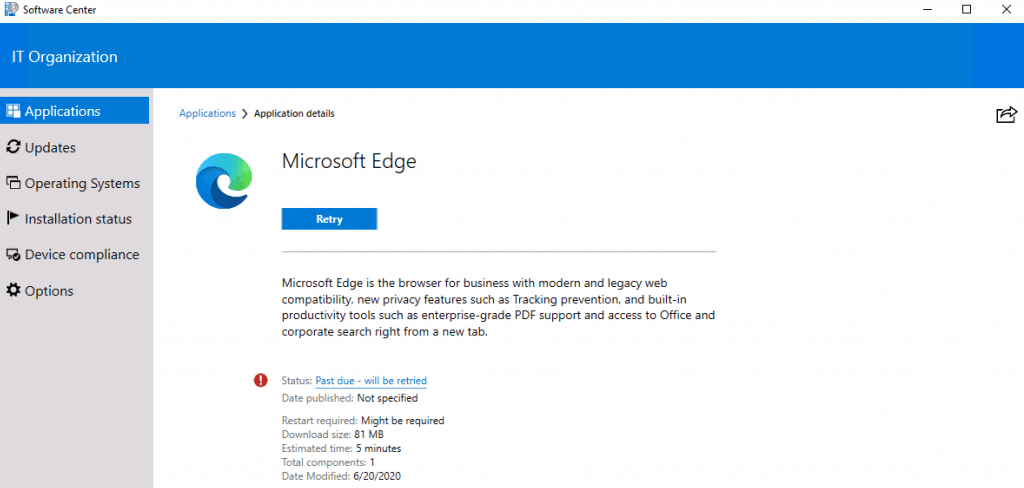The image size is (1024, 488).
Task: Open the Applications sidebar section
Action: [x=74, y=110]
